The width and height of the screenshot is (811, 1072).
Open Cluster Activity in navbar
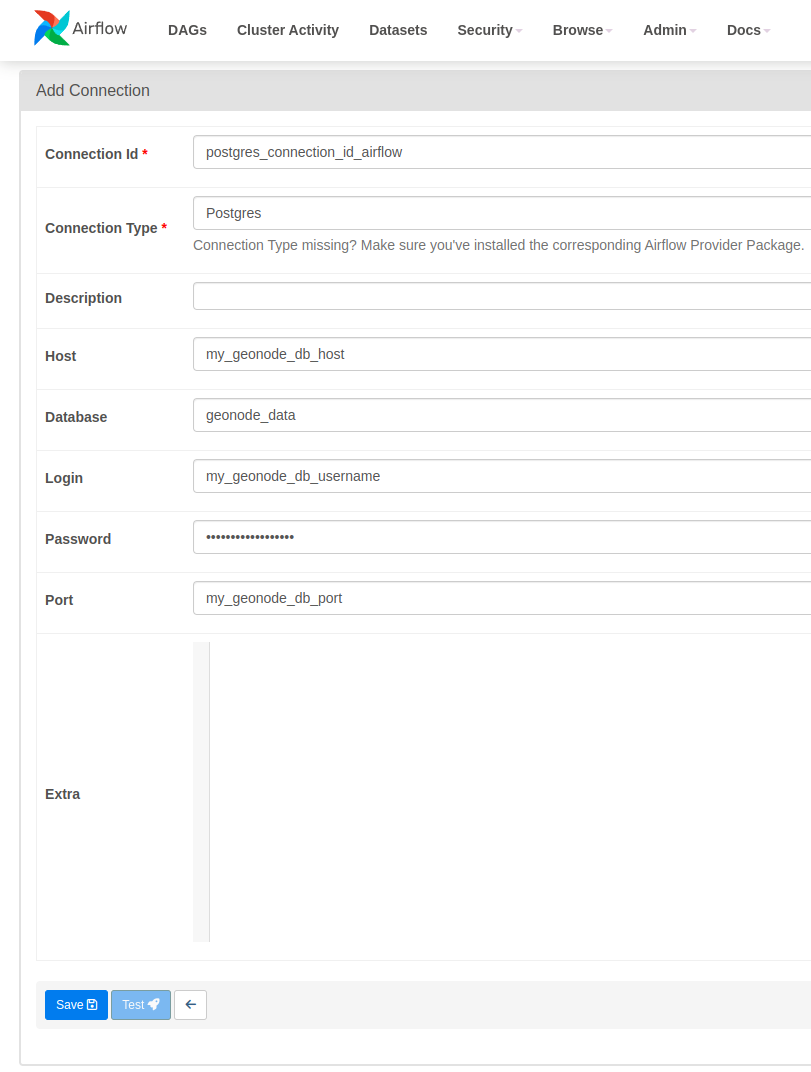click(x=288, y=30)
